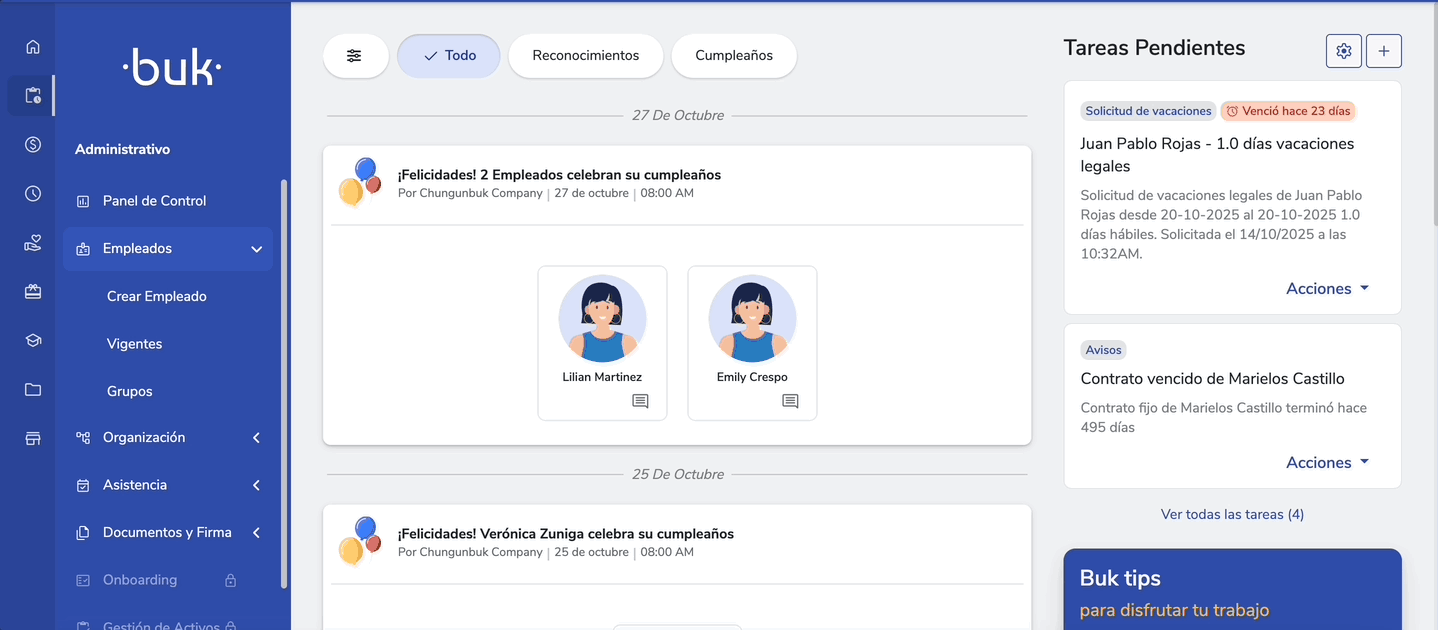Open the feed filter settings icon

click(354, 56)
